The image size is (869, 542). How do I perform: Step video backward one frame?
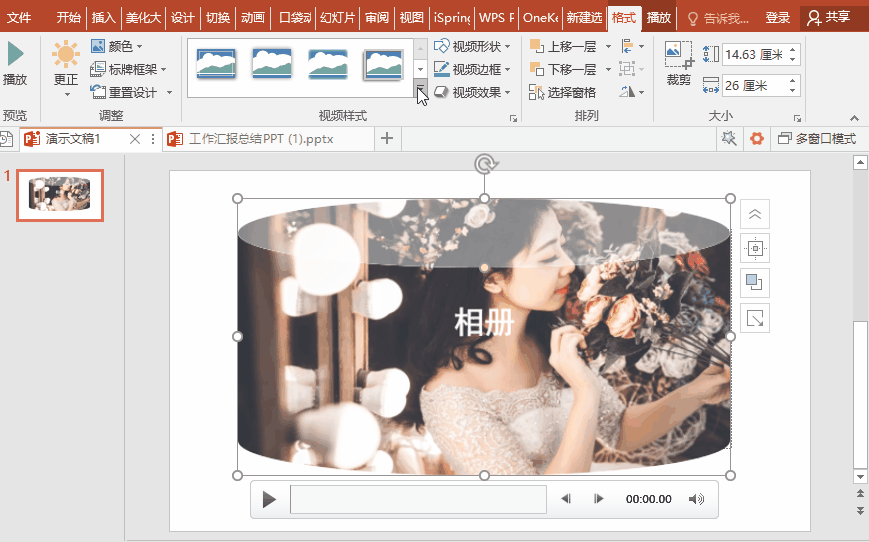click(x=565, y=499)
